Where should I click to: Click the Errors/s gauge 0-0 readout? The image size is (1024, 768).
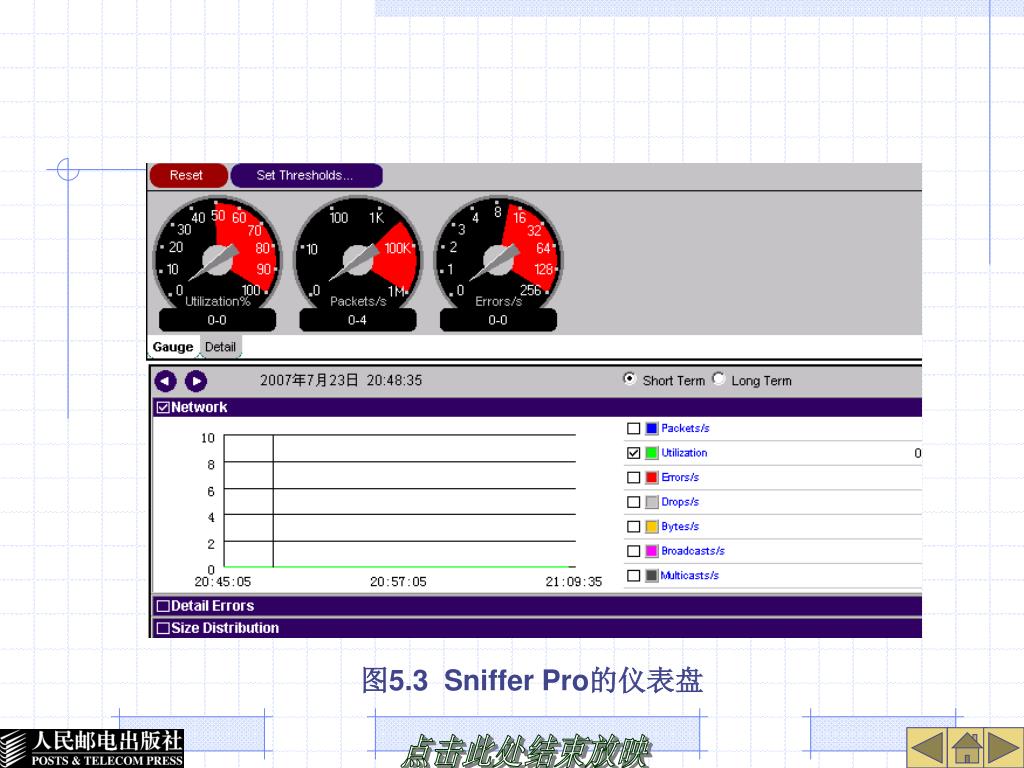point(498,320)
